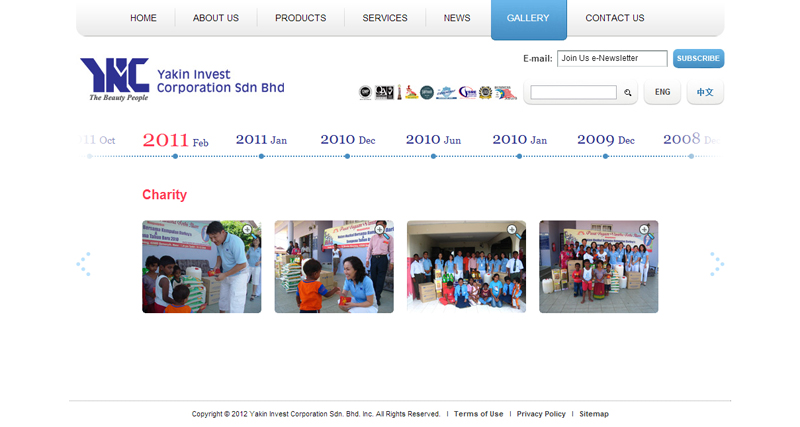Image resolution: width=800 pixels, height=427 pixels.
Task: Click the left dotted carousel arrow
Action: pos(83,264)
